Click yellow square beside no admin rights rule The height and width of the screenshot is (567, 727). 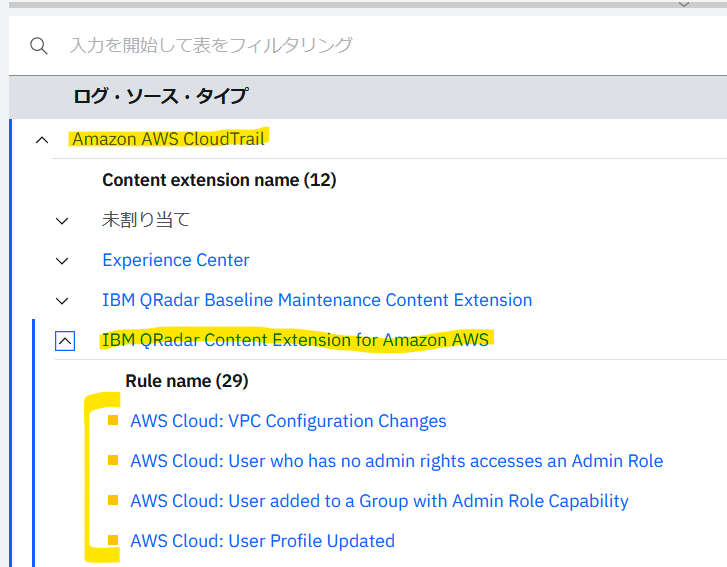point(113,460)
